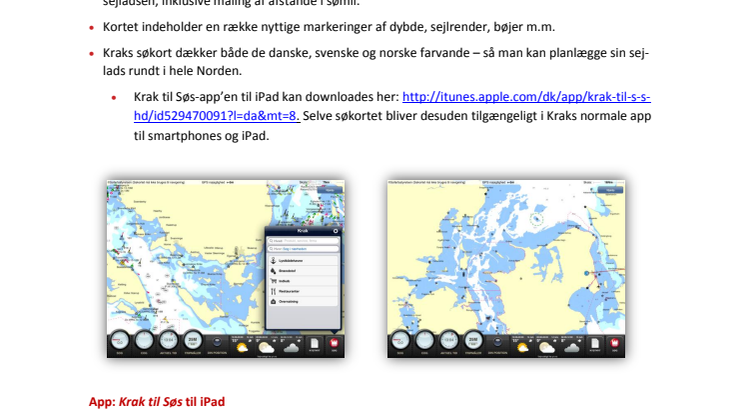
Task: Click the text 'Krak til Søs-app'en til iPad kan downloades her:'
Action: click(x=266, y=97)
